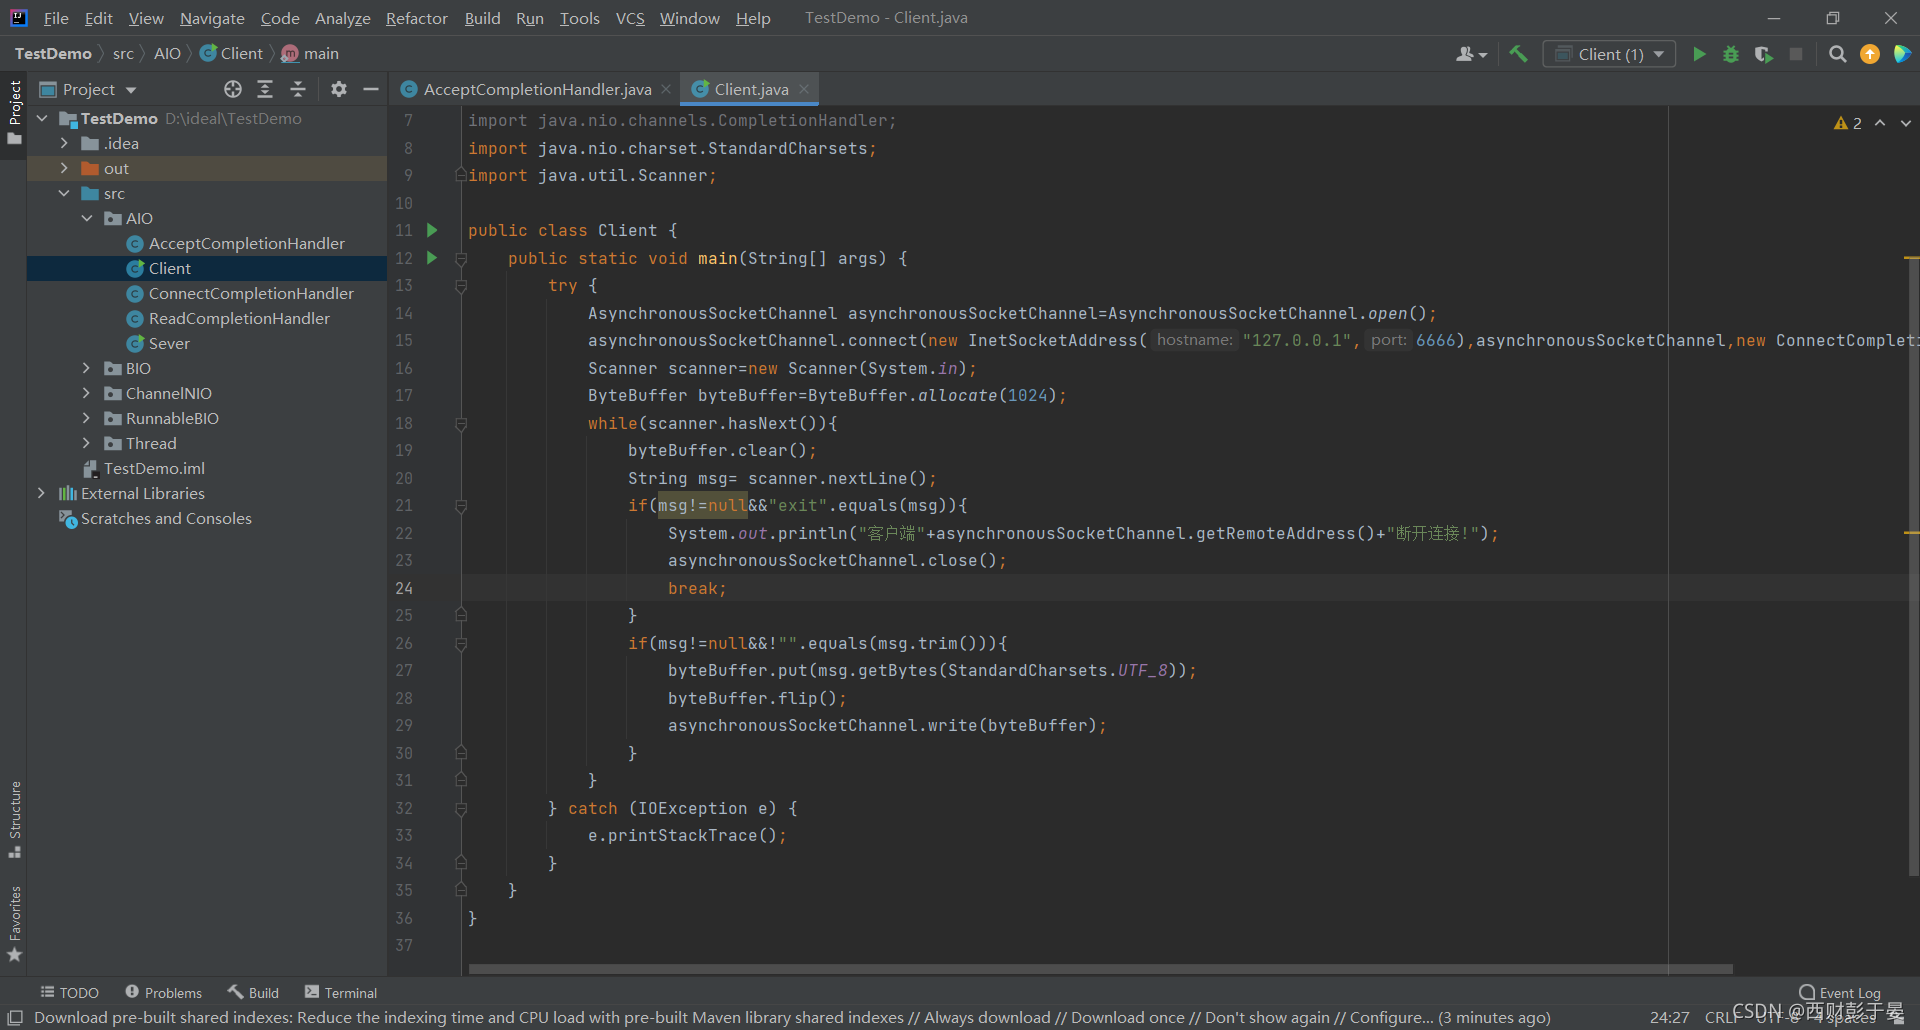This screenshot has width=1920, height=1030.
Task: Open the Terminal tool window
Action: click(341, 992)
